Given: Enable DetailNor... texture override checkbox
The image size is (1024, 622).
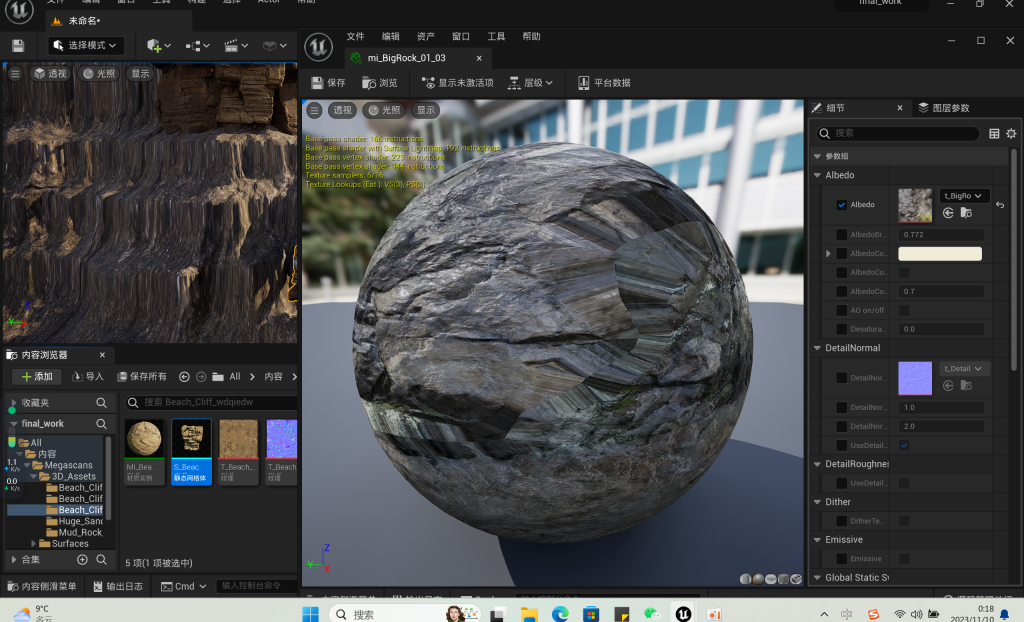Looking at the screenshot, I should pos(841,378).
